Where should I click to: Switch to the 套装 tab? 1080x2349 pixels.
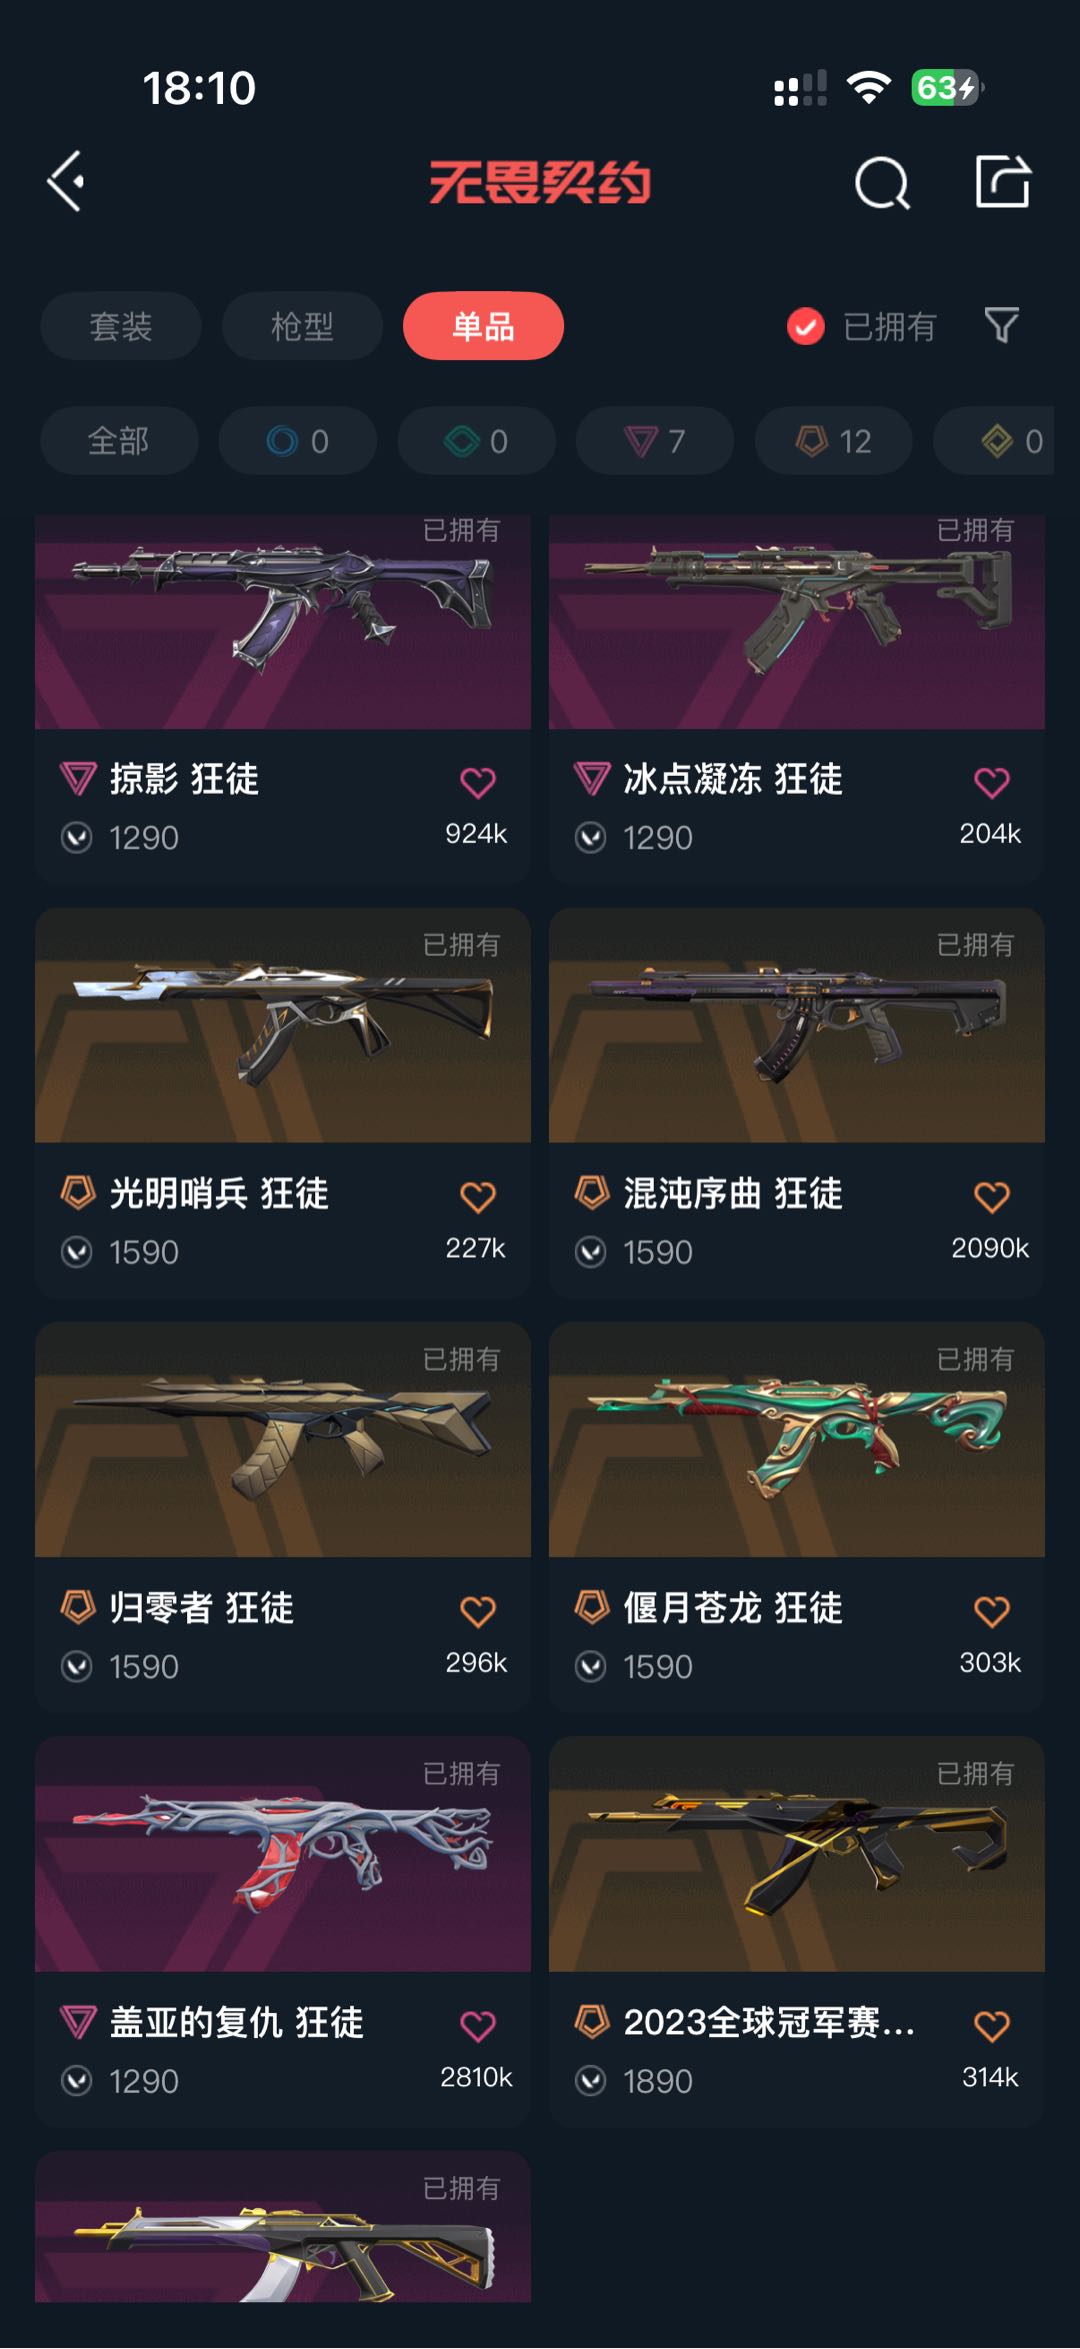[121, 326]
